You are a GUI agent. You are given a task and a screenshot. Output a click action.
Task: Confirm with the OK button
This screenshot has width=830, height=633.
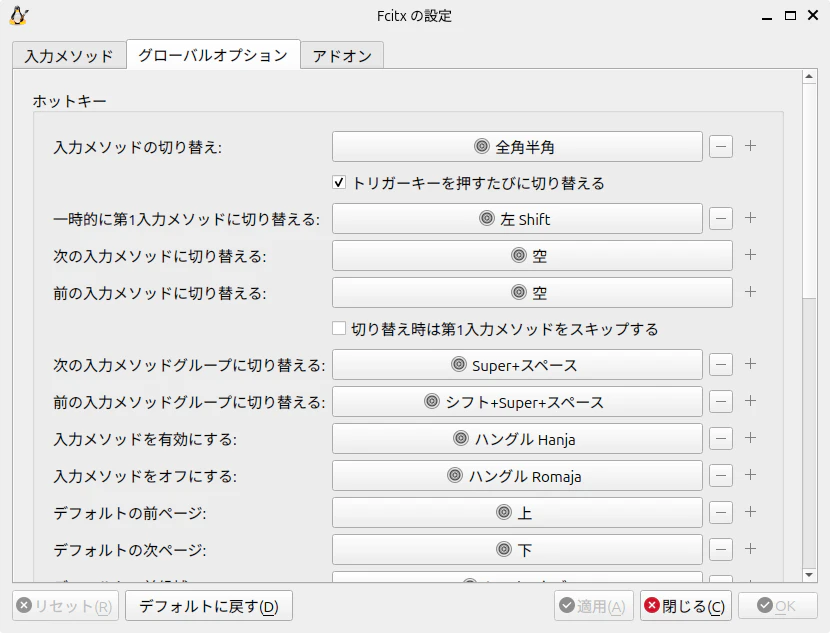tap(778, 605)
